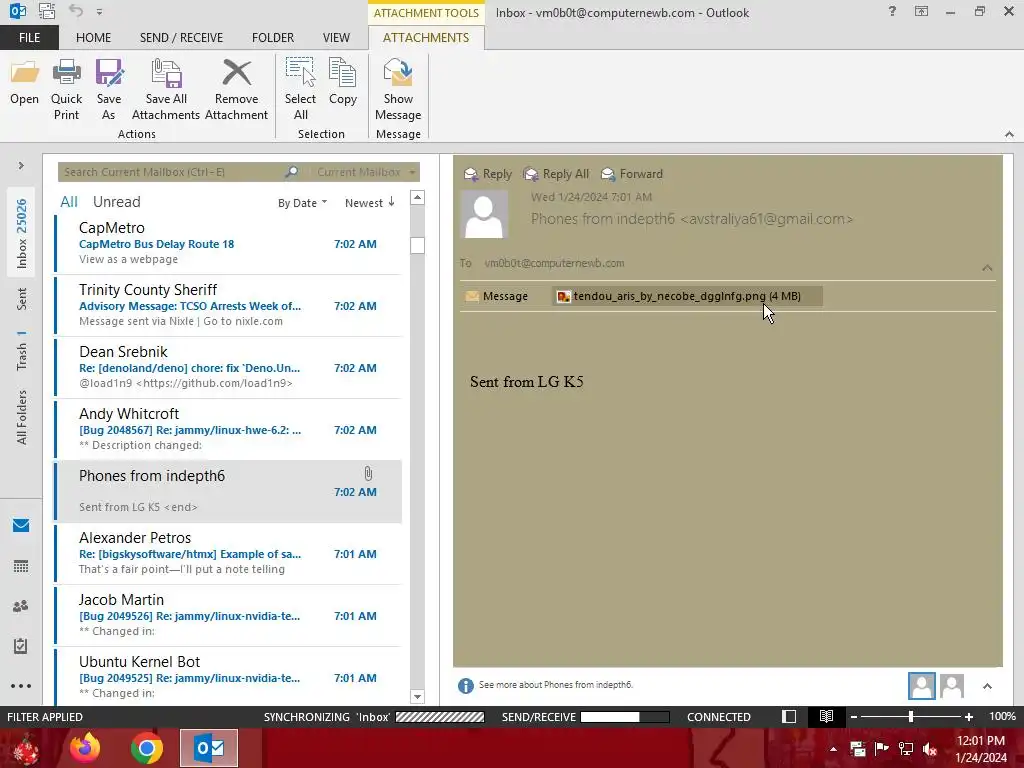Screen dimensions: 1024x768
Task: Switch to the SEND / RECEIVE tab
Action: point(181,37)
